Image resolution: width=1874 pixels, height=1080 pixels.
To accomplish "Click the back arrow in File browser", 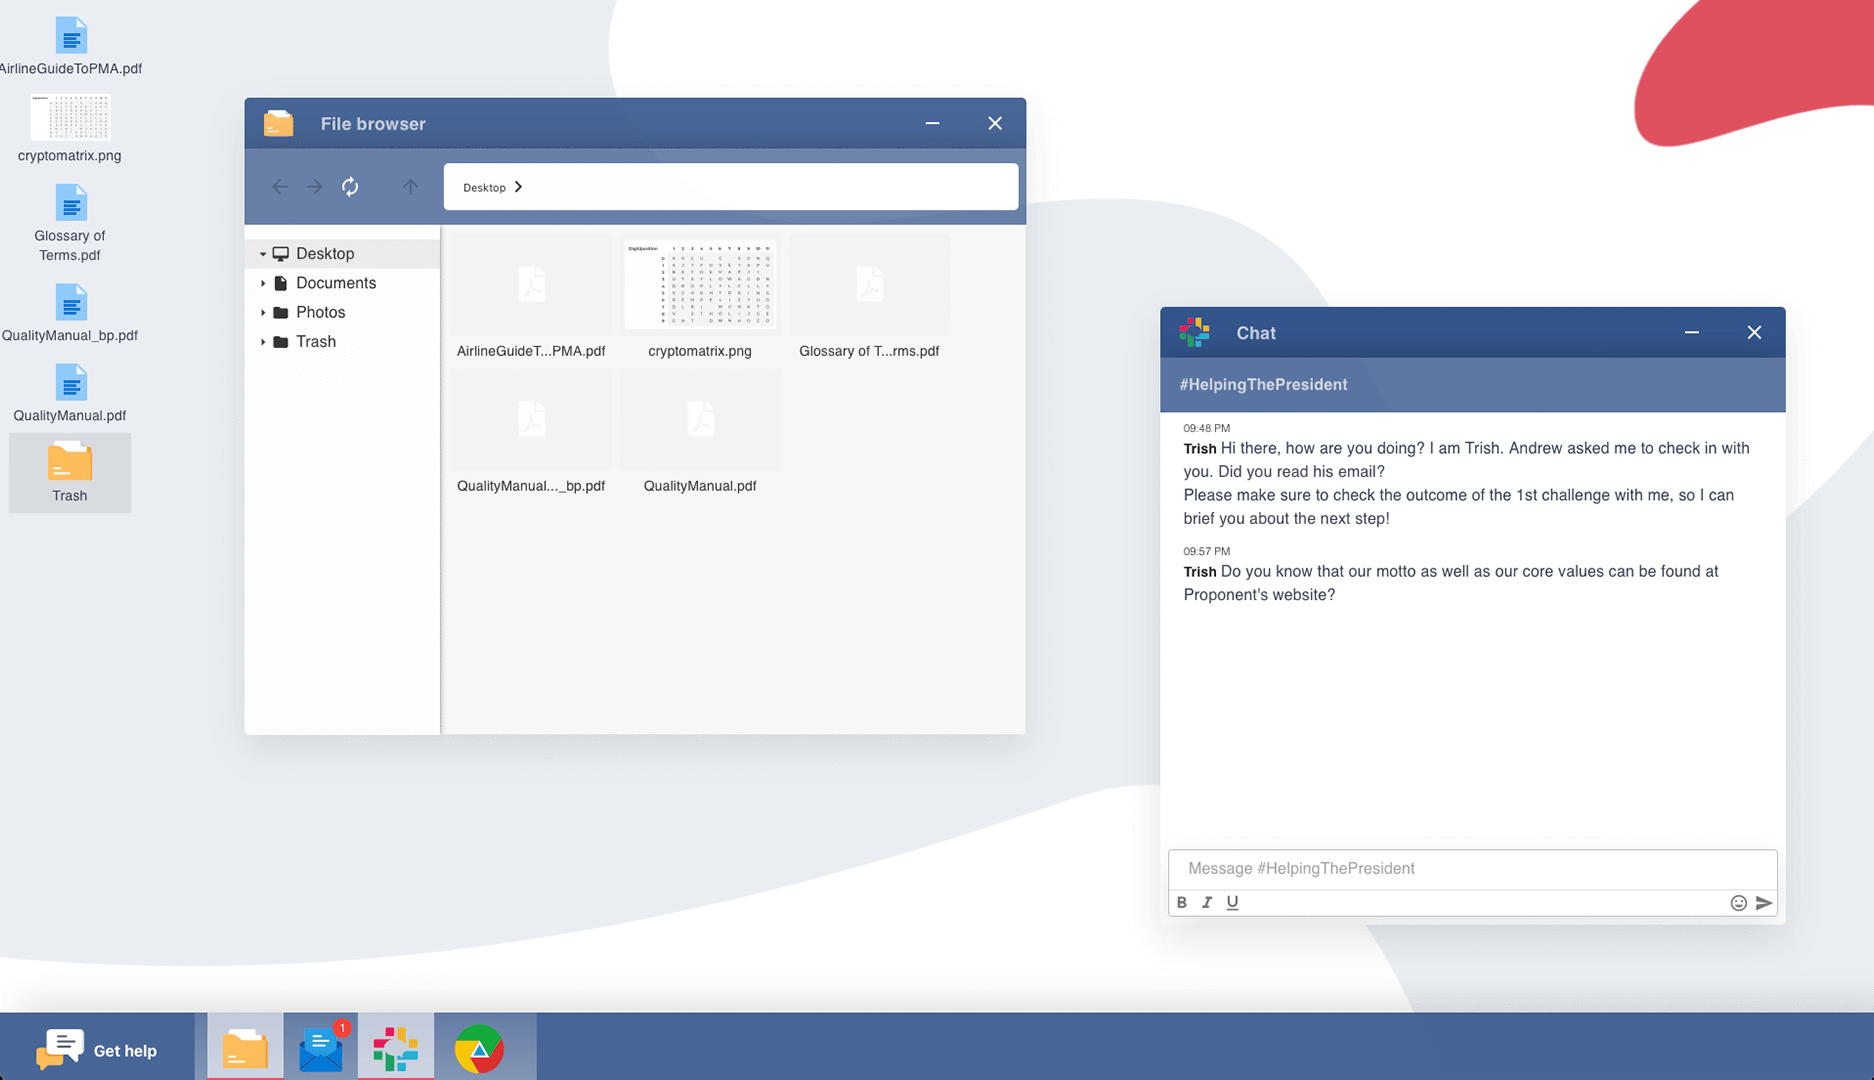I will [x=280, y=187].
